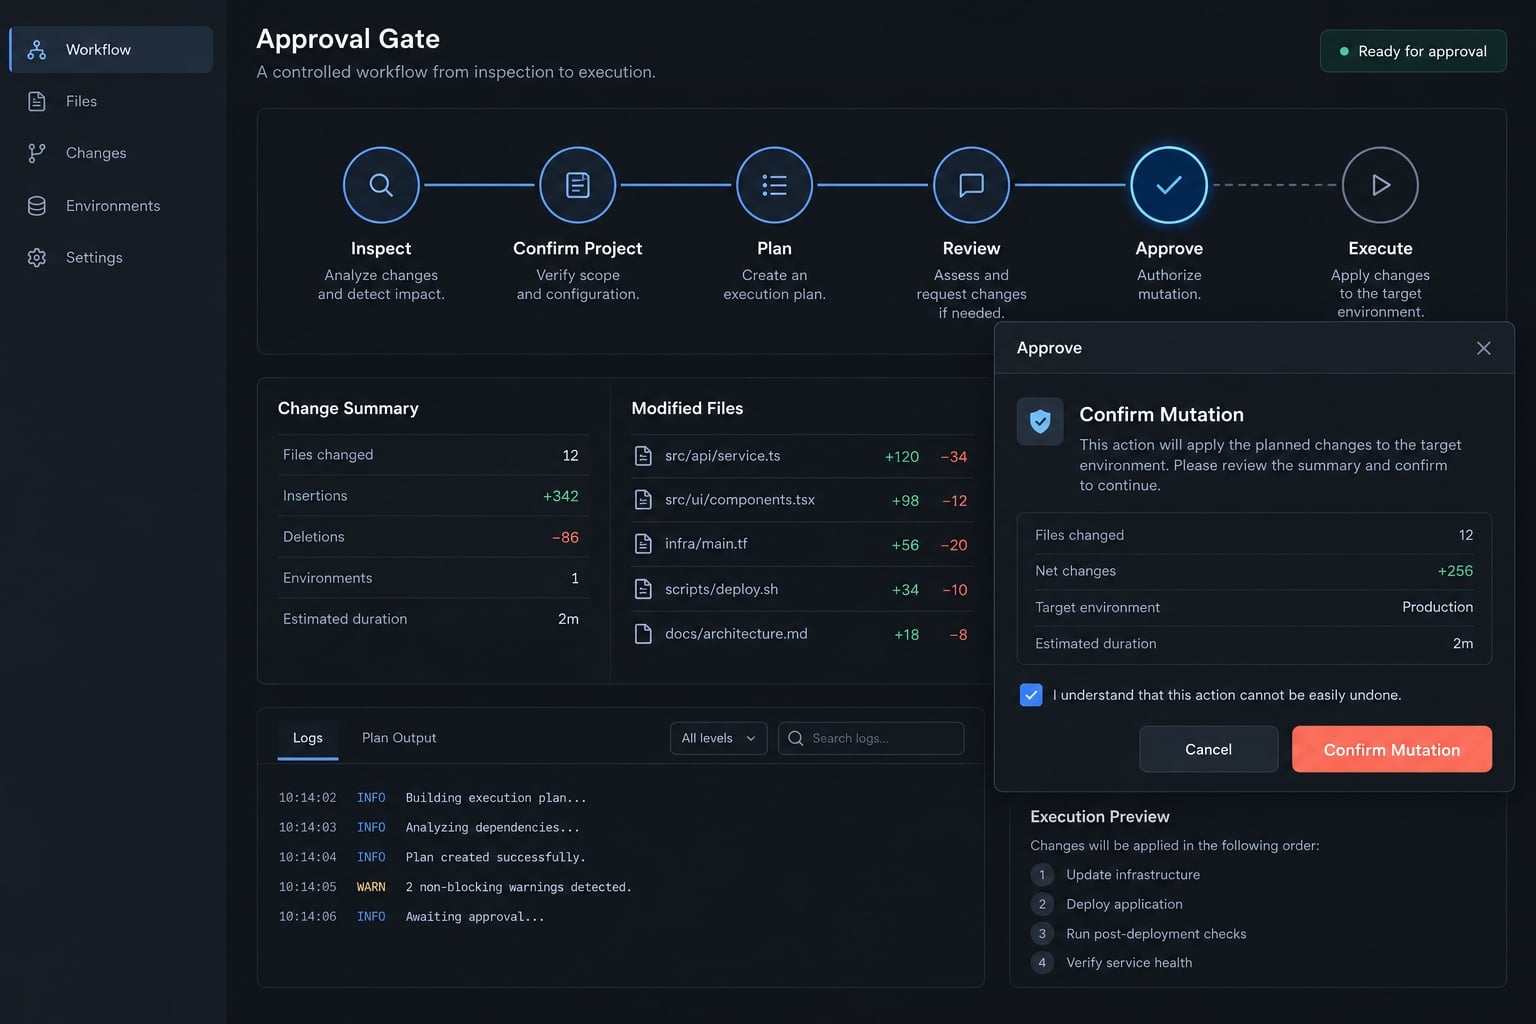
Task: Click the 'Awaiting approval...' log line
Action: click(475, 917)
